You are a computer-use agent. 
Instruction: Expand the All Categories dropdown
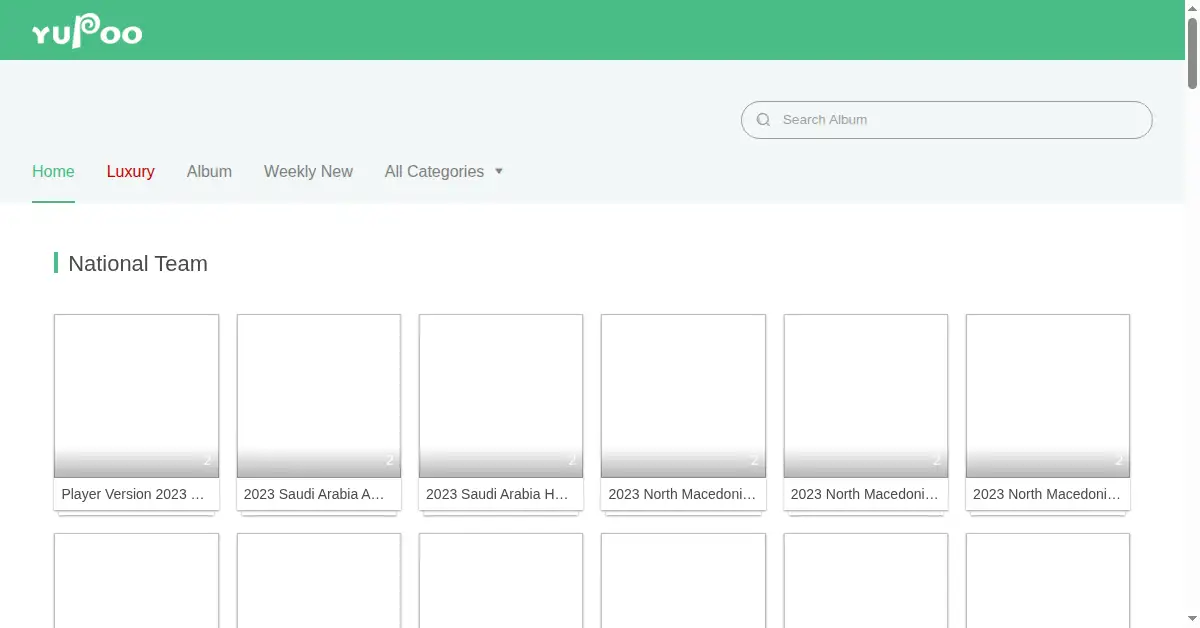tap(444, 172)
